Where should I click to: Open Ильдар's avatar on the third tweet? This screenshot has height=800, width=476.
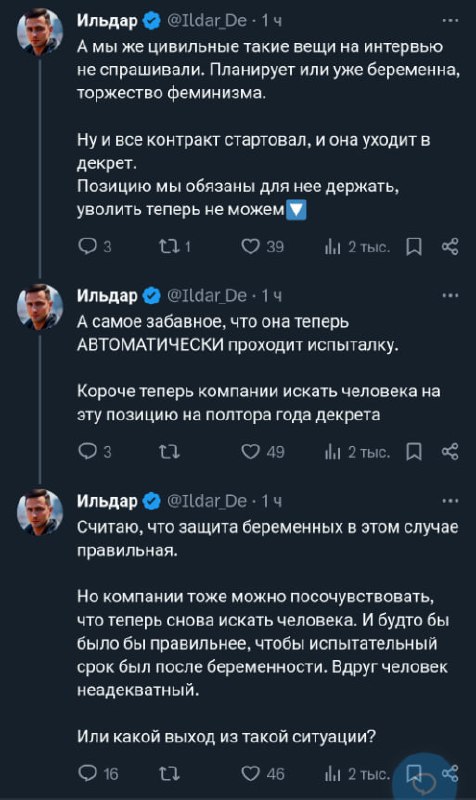point(40,512)
